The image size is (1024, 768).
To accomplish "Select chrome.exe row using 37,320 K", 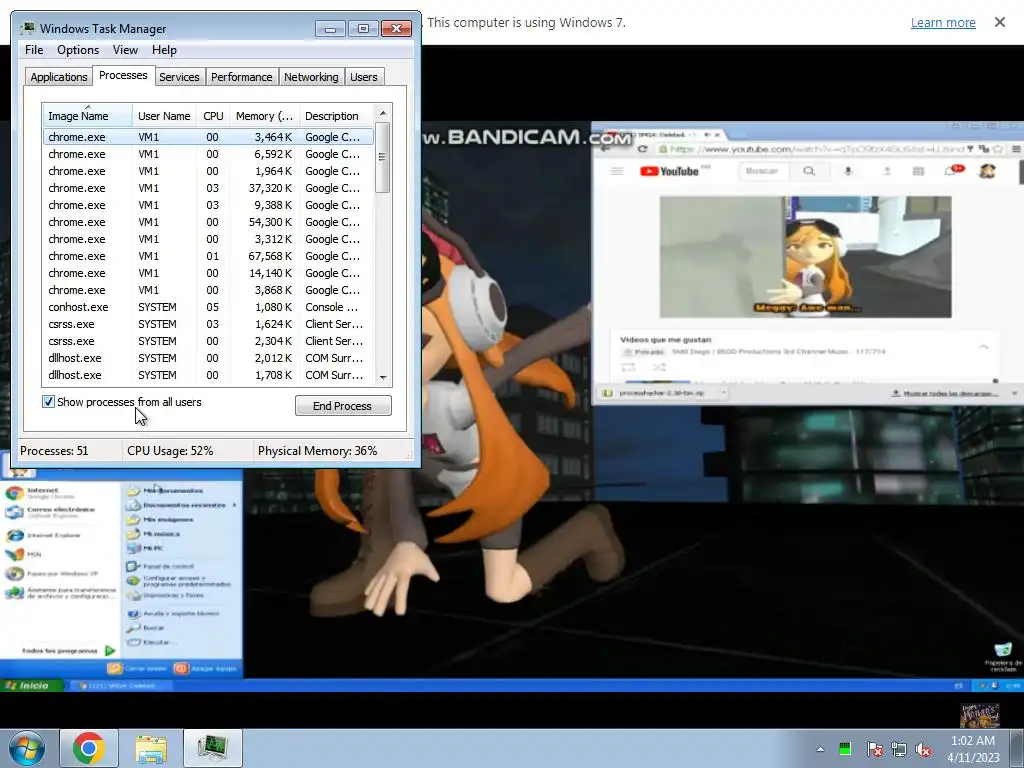I will point(208,188).
